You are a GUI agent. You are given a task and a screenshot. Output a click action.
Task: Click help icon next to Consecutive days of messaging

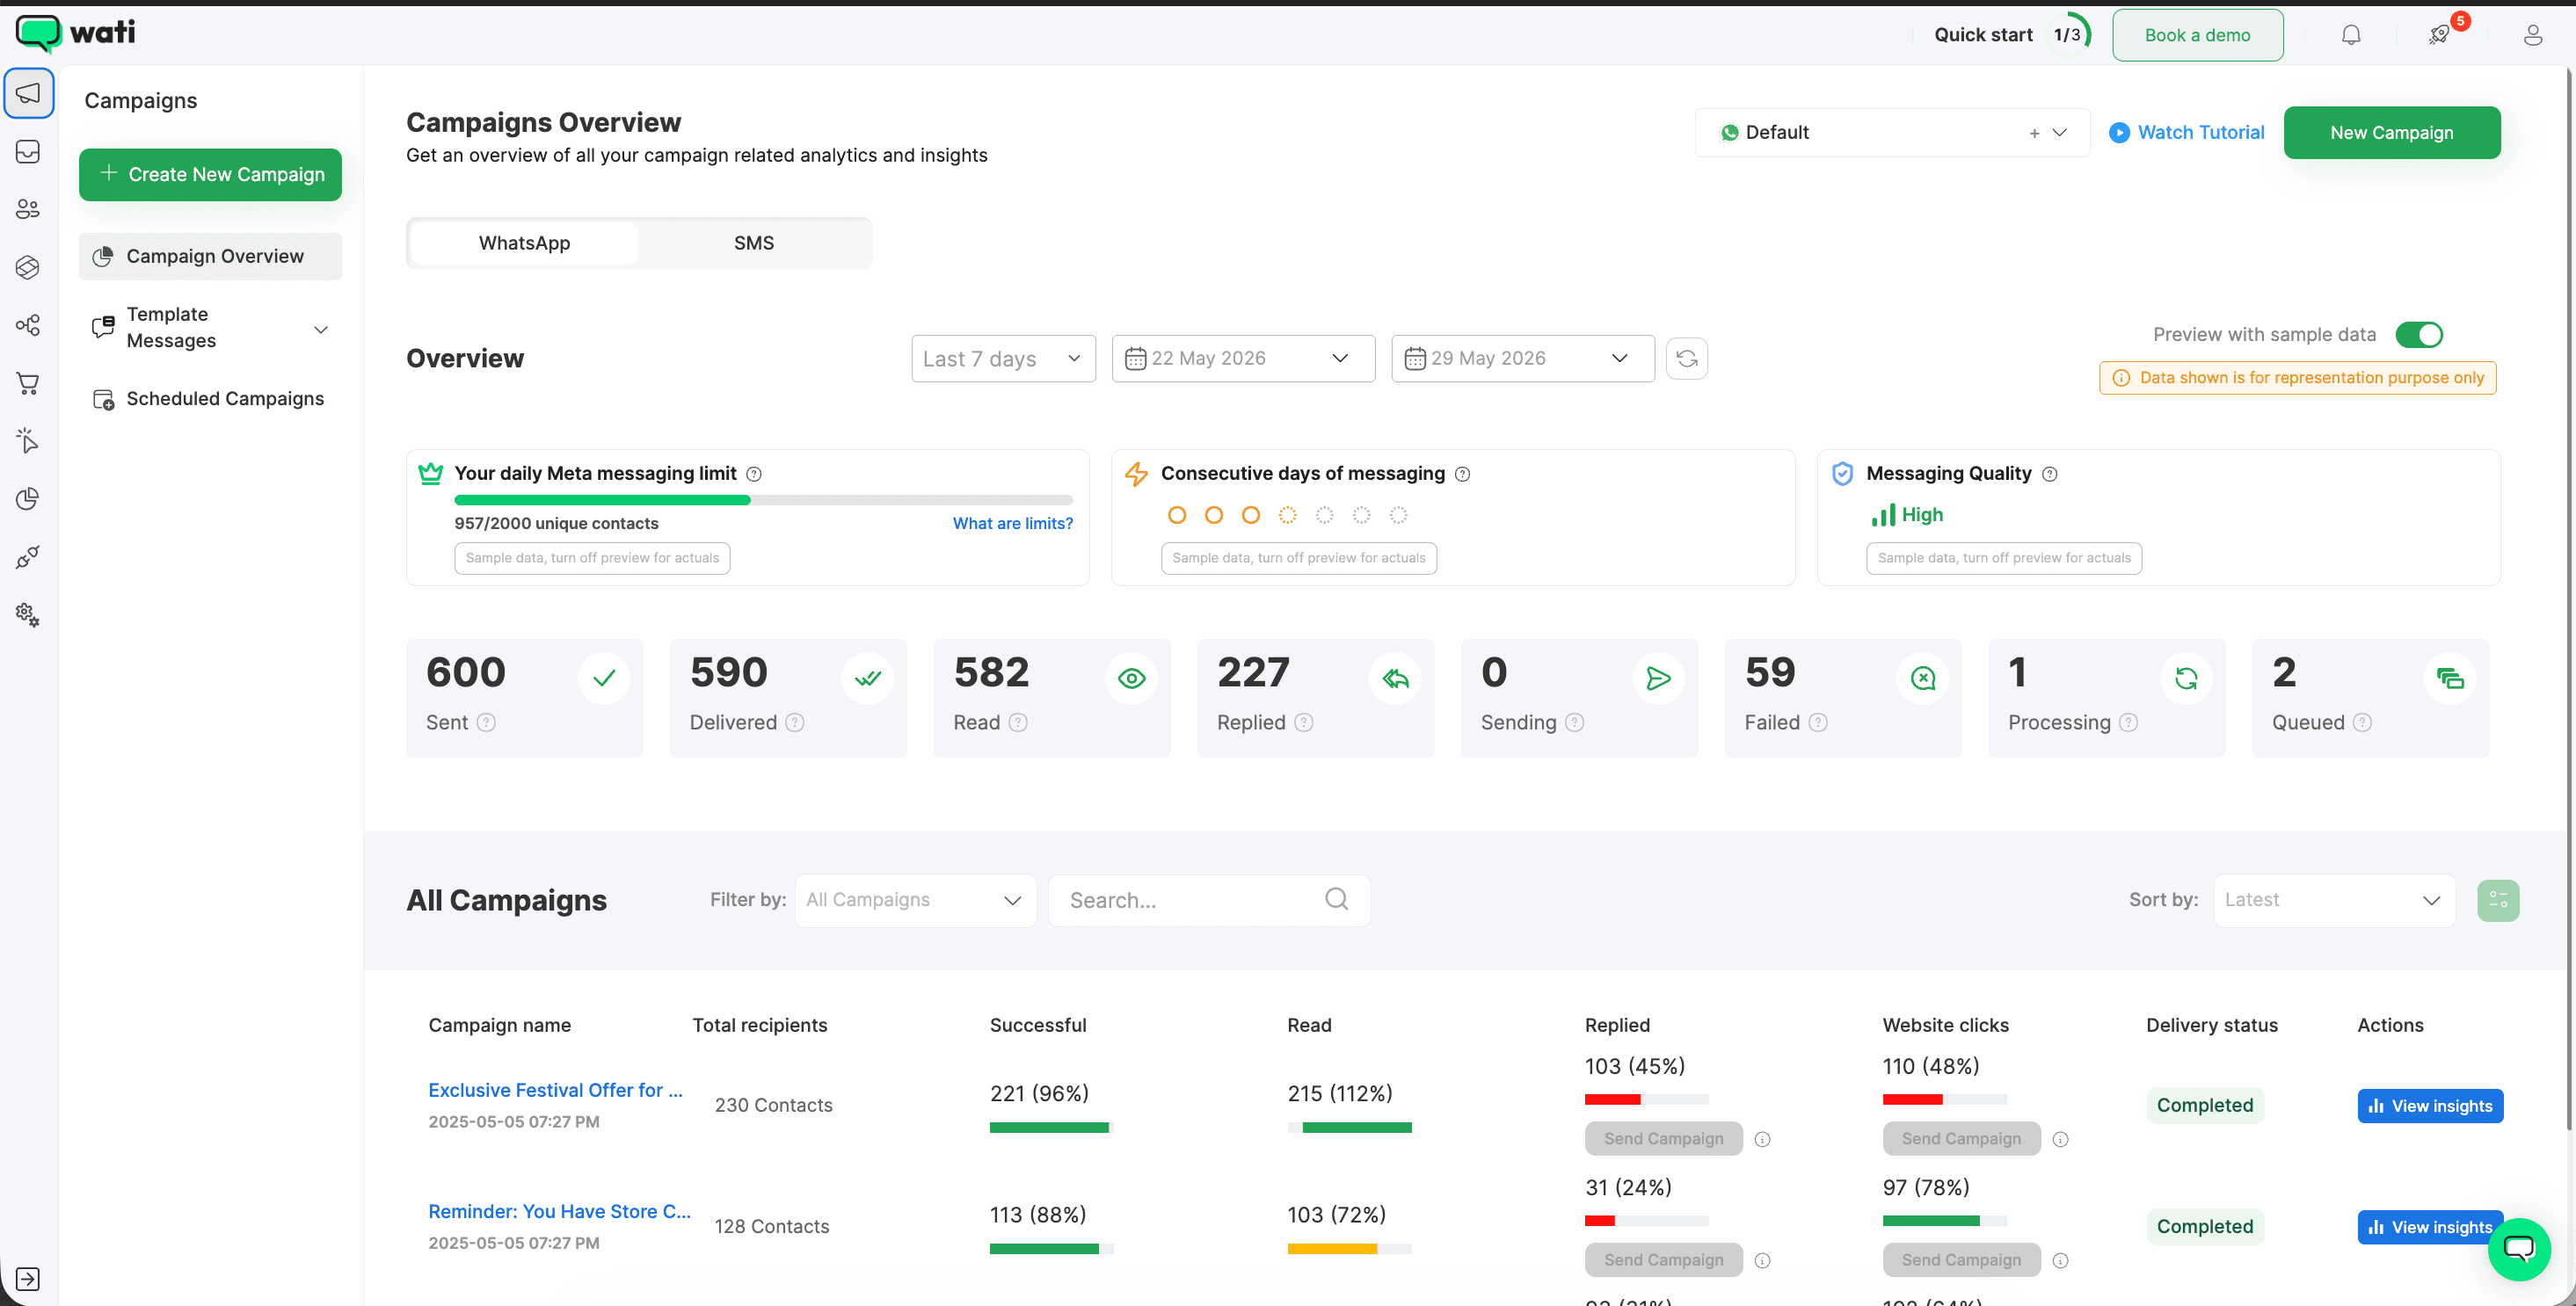click(1462, 474)
